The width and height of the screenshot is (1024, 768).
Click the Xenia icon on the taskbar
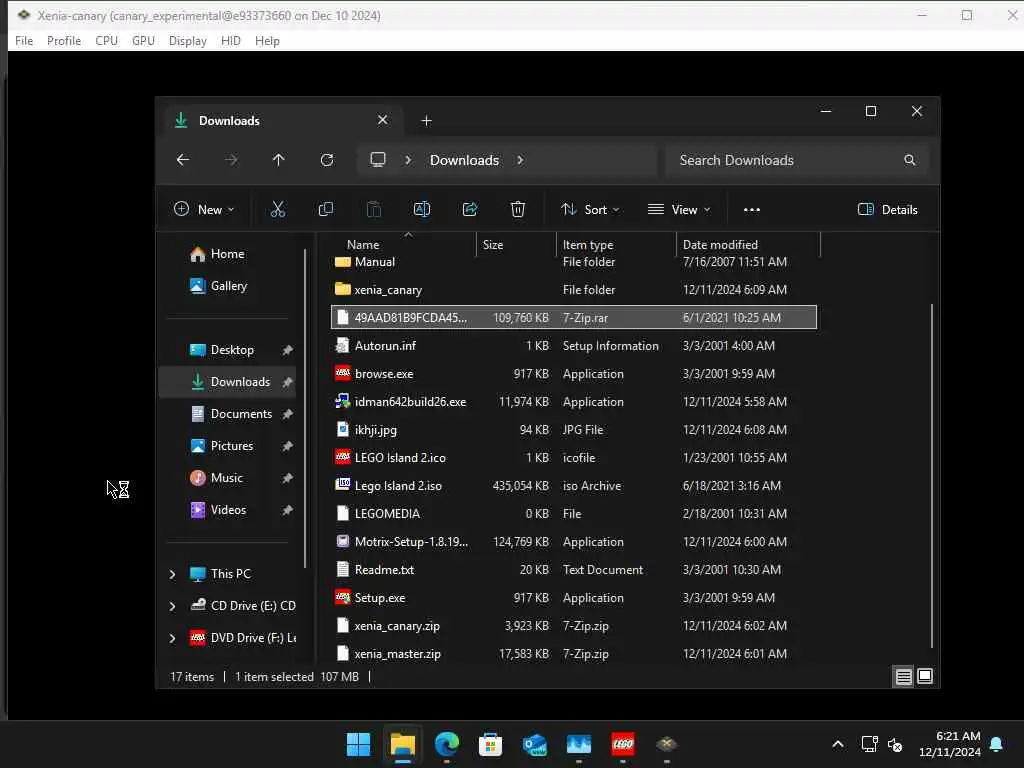667,744
